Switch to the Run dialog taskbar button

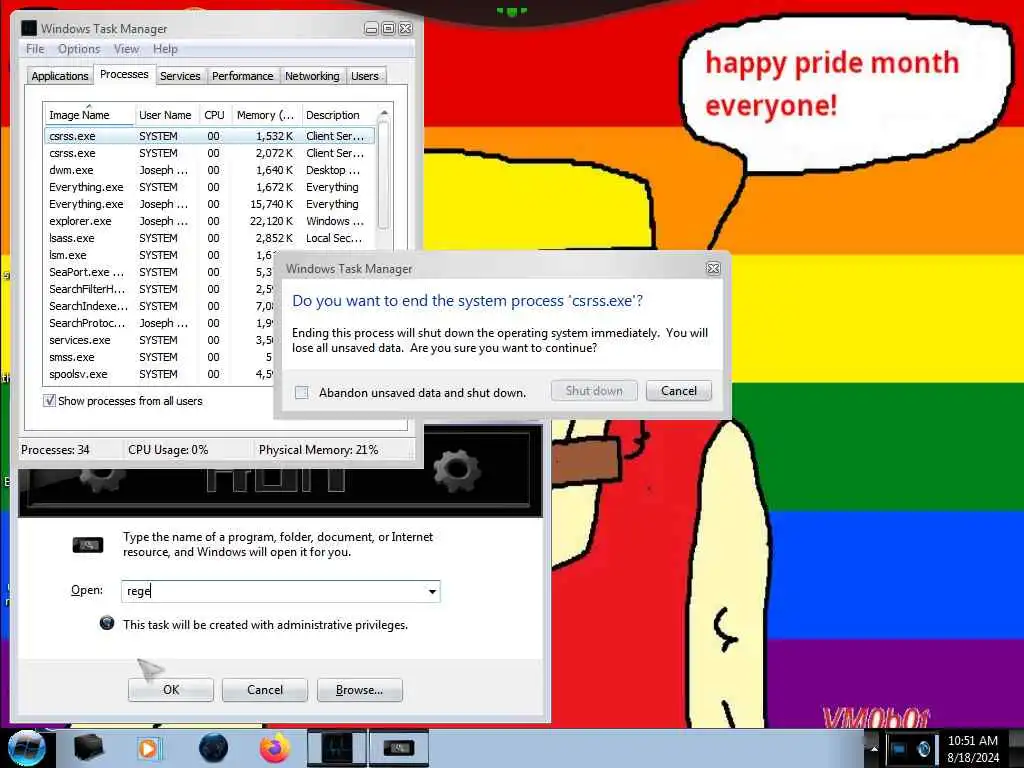(398, 748)
